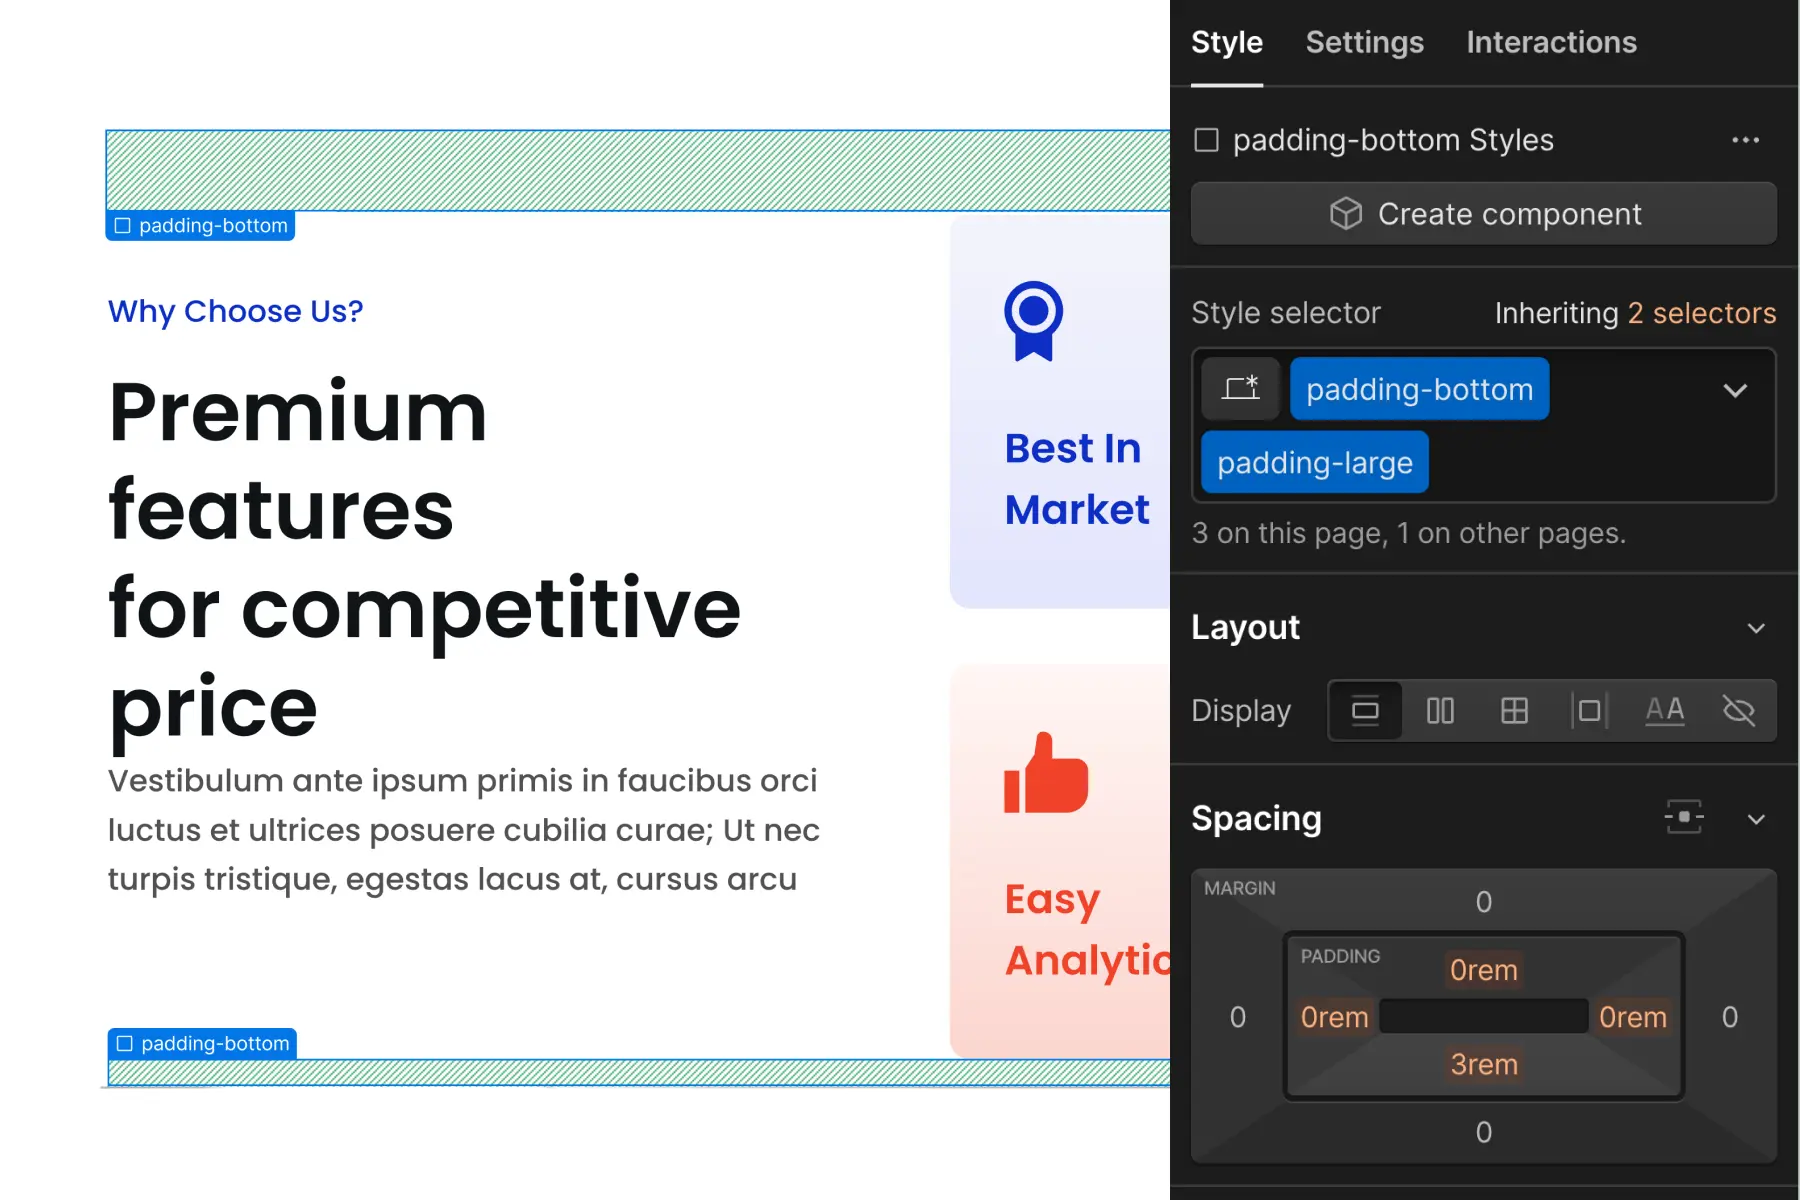The width and height of the screenshot is (1800, 1200).
Task: Open the spacing reset icon beside Spacing
Action: coord(1684,818)
